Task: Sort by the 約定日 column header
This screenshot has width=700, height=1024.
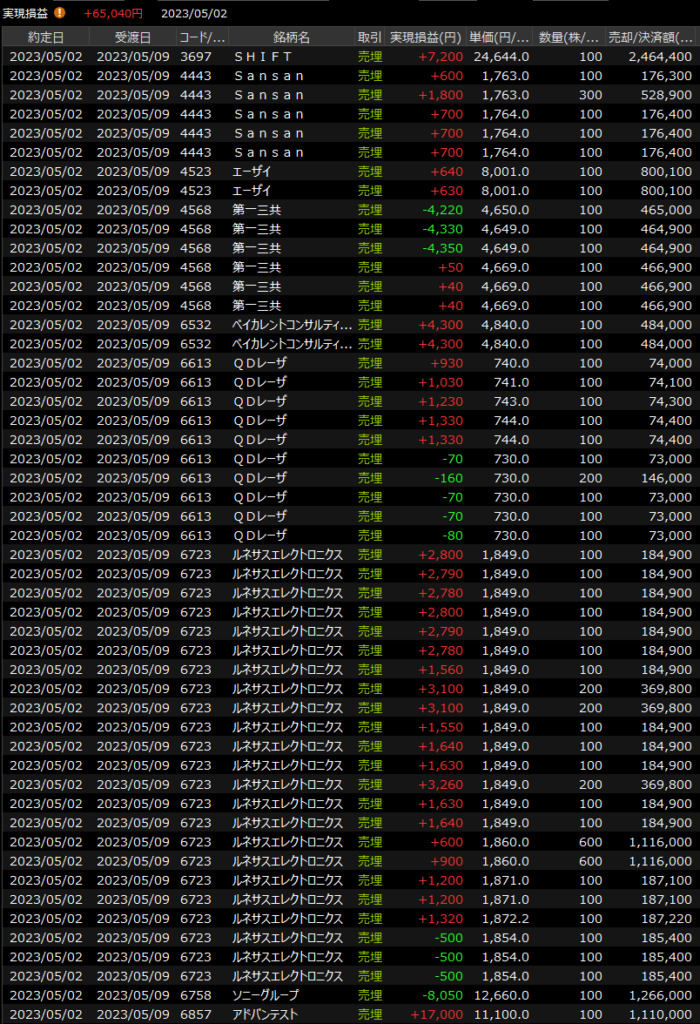Action: point(45,37)
